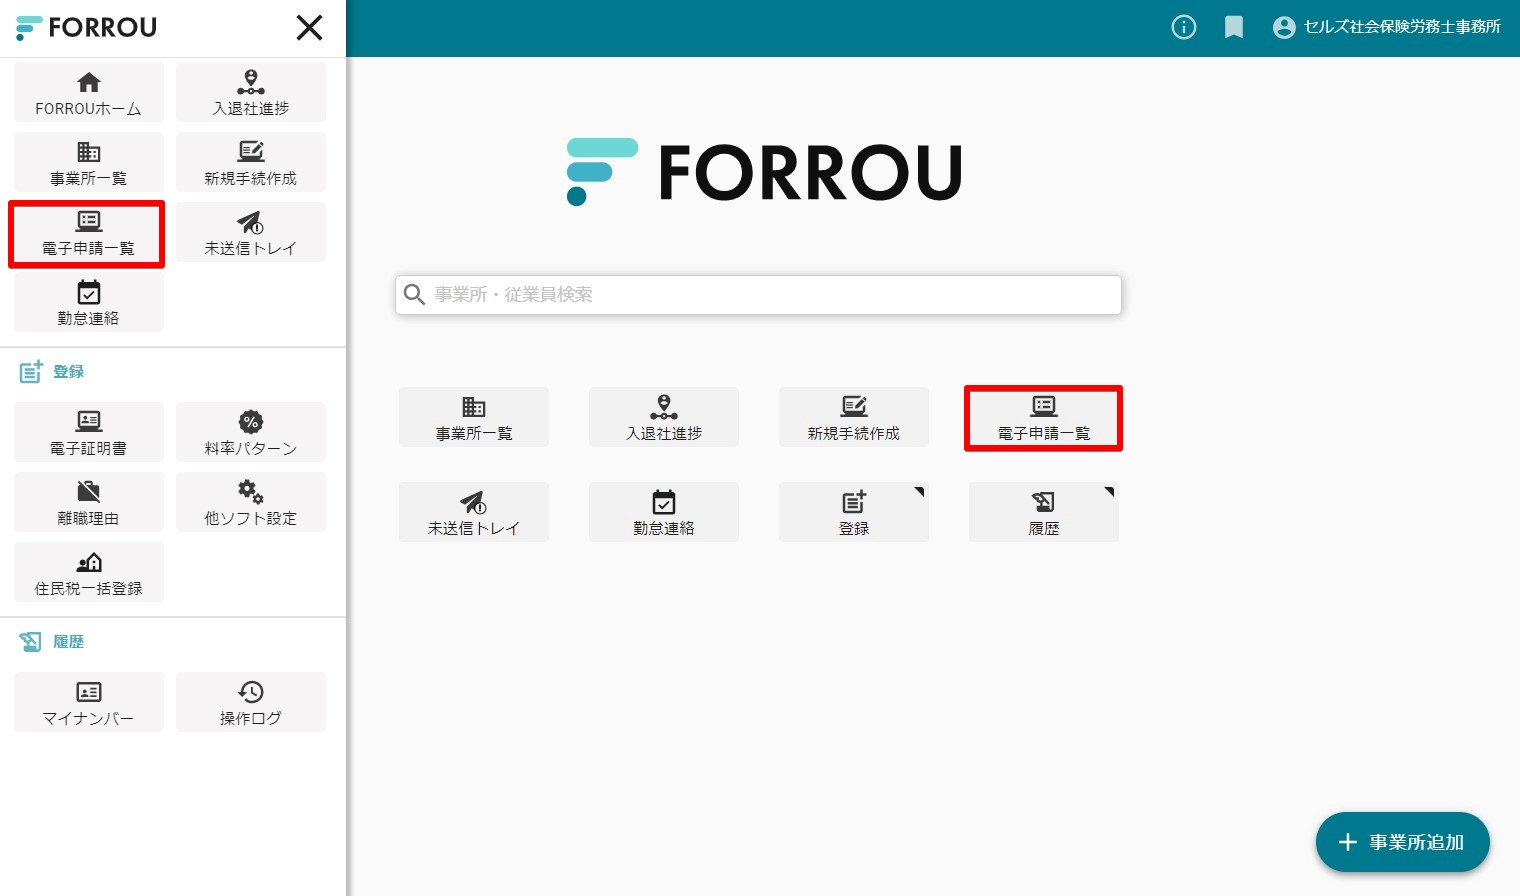The image size is (1520, 896).
Task: Open FORROUホーム in the sidebar
Action: [89, 92]
